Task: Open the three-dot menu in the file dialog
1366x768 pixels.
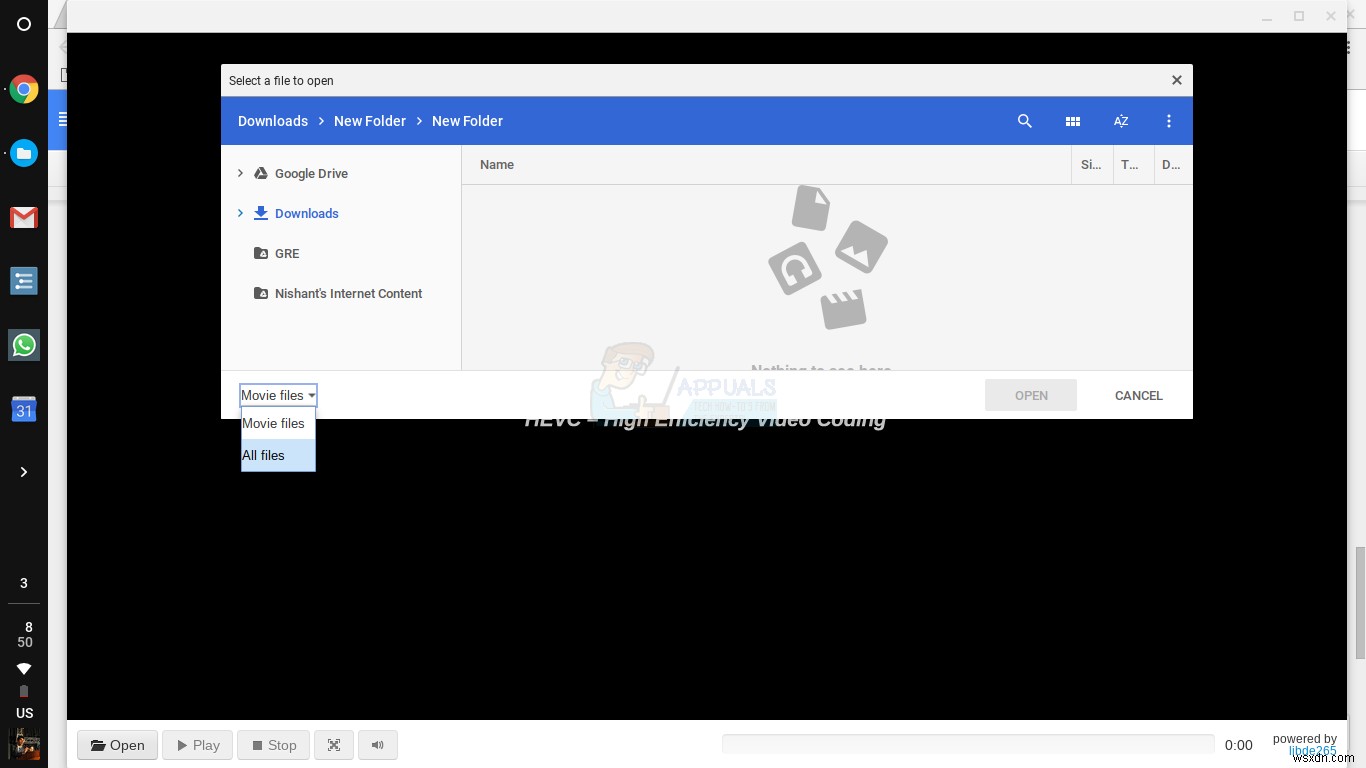Action: [1169, 120]
